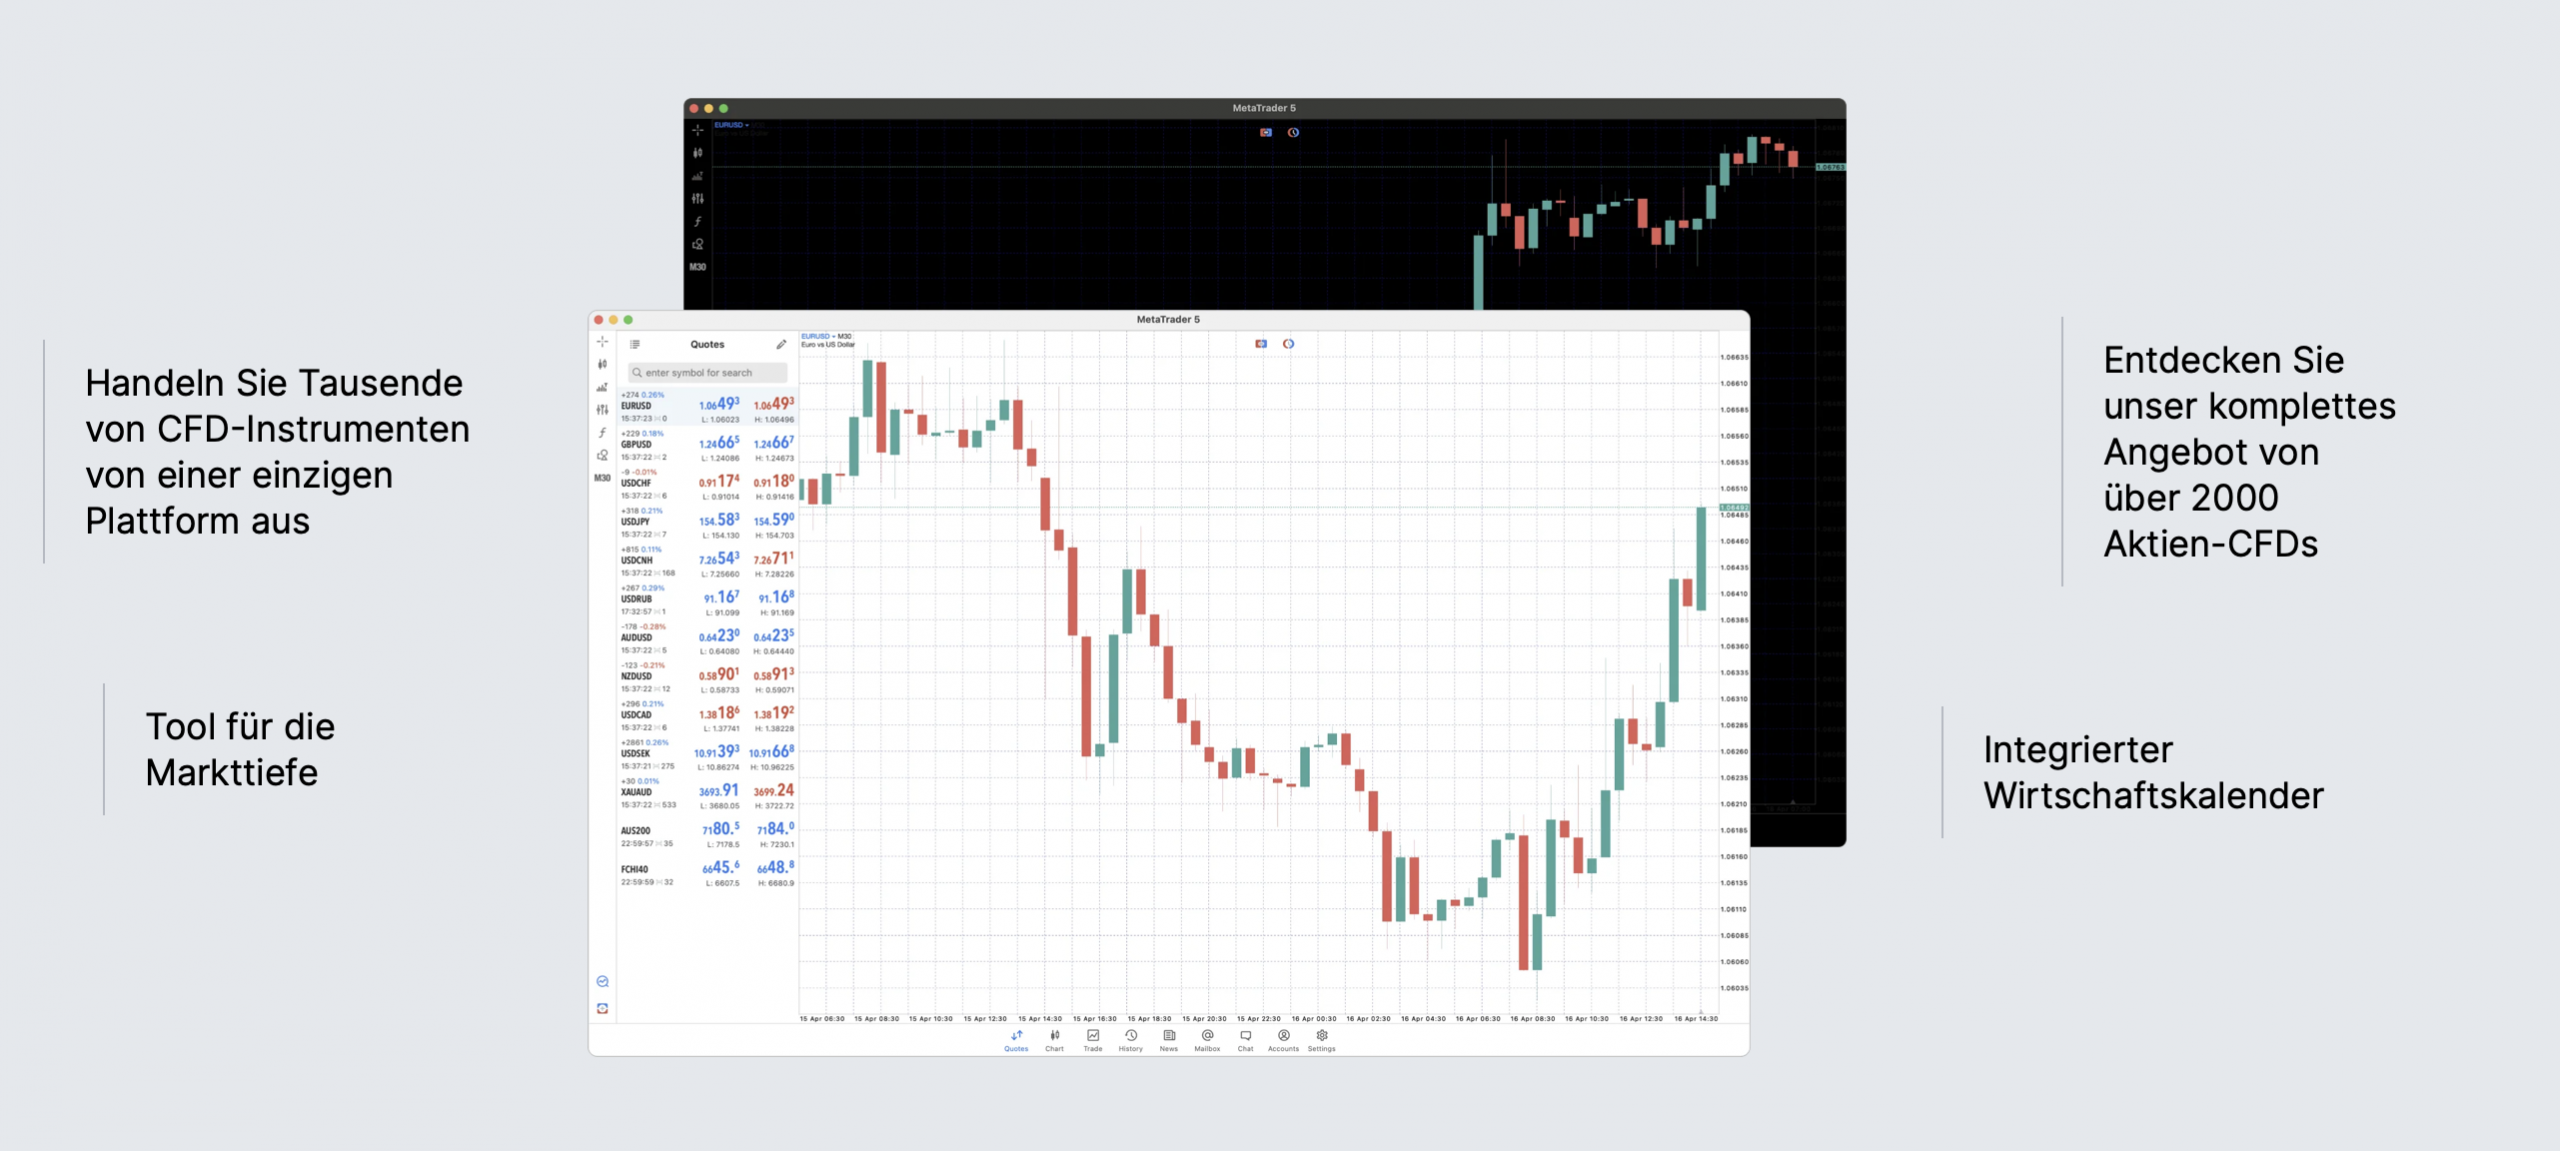Viewport: 2560px width, 1151px height.
Task: Open the Trade tab
Action: 1093,1040
